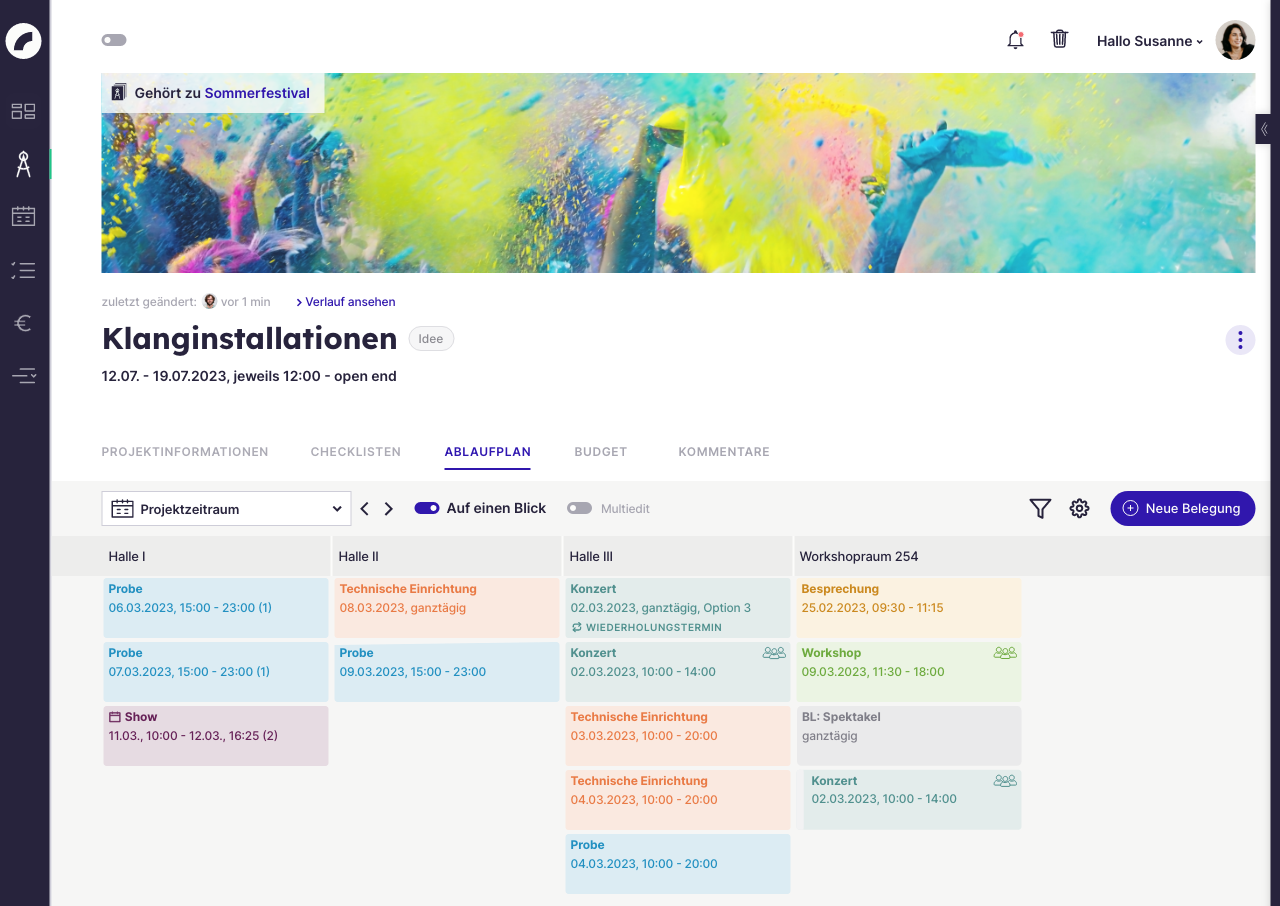The height and width of the screenshot is (906, 1280).
Task: Open the dashboard icon in the sidebar
Action: pos(23,111)
